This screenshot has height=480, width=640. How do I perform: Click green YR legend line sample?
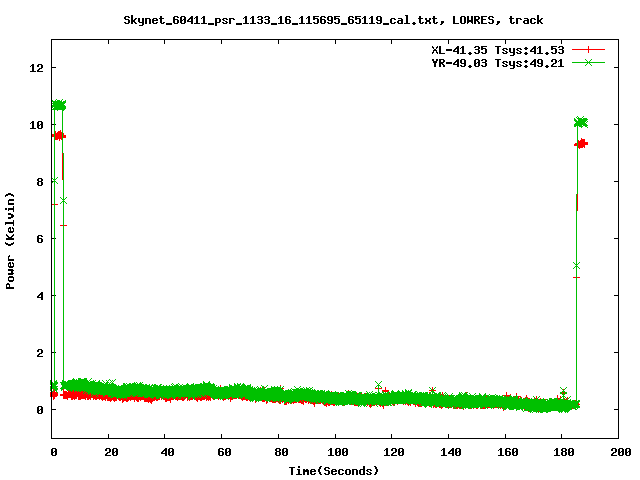pyautogui.click(x=588, y=63)
